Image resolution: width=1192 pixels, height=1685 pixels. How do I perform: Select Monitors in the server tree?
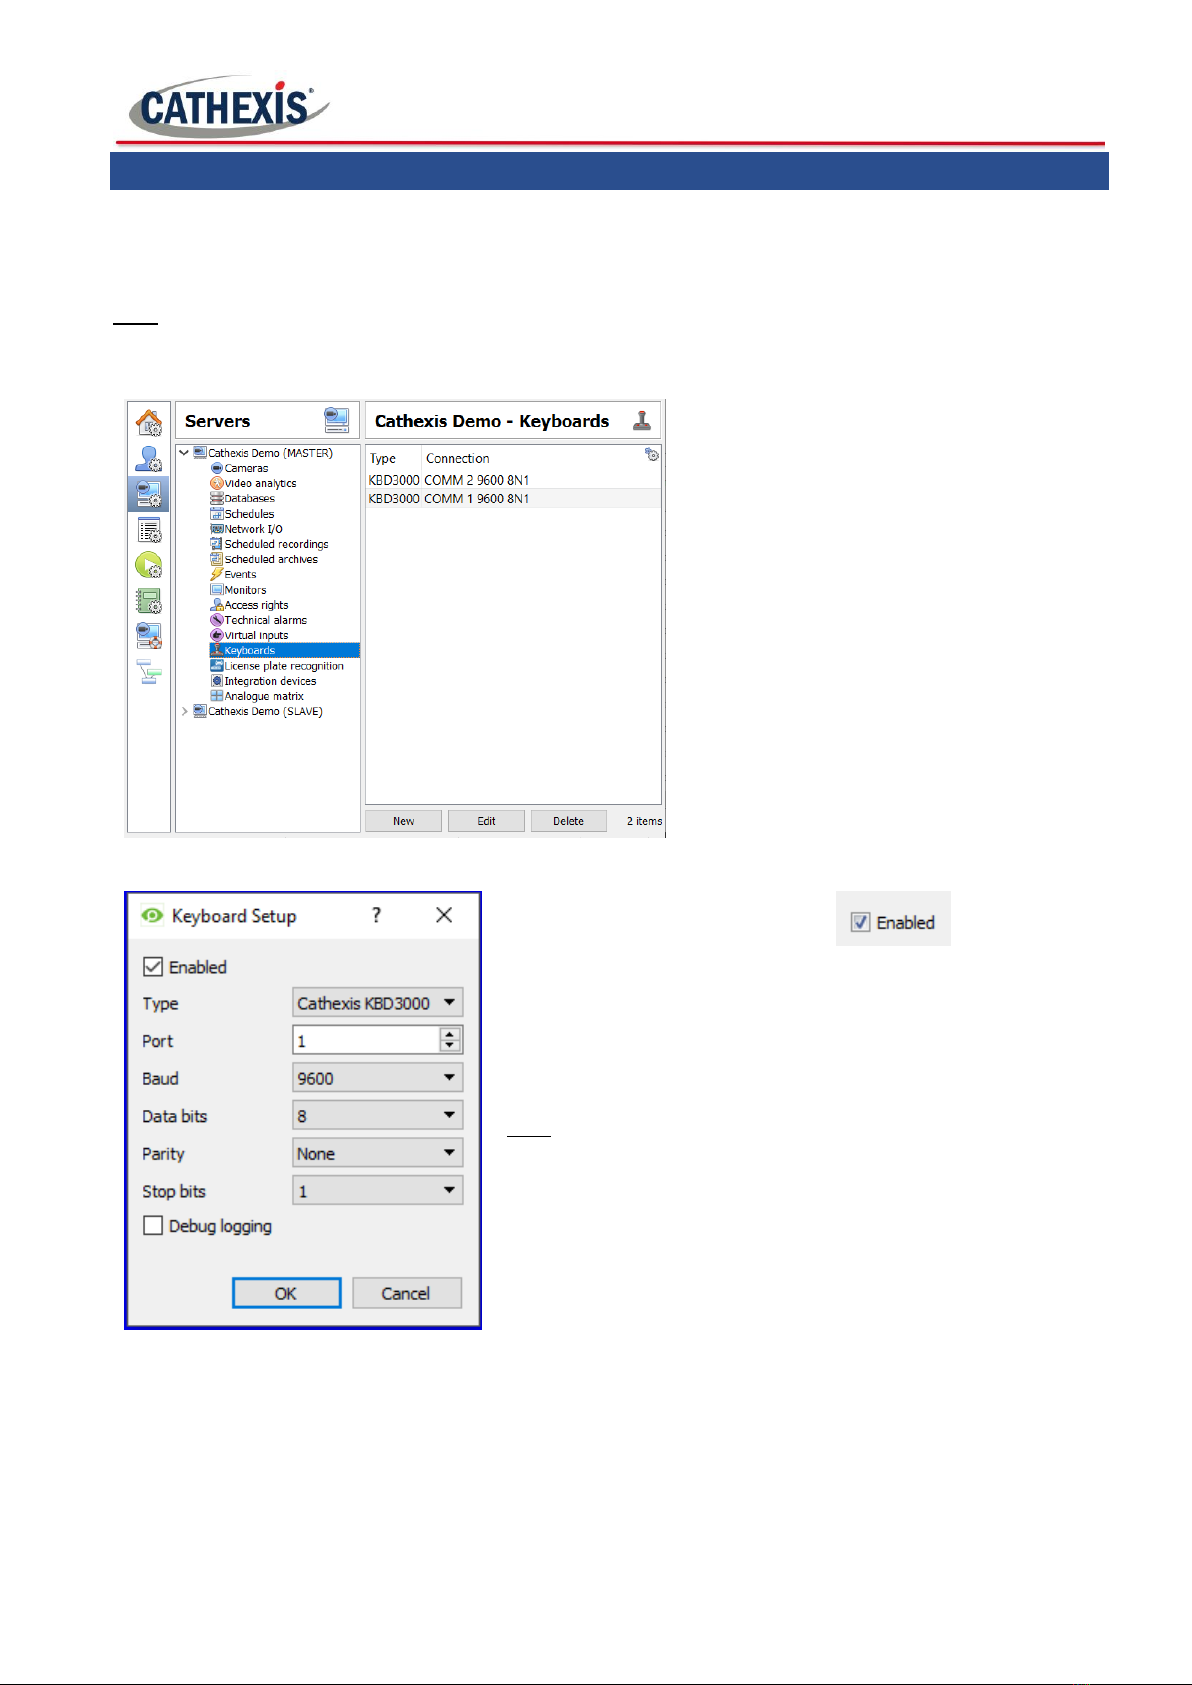[x=245, y=590]
